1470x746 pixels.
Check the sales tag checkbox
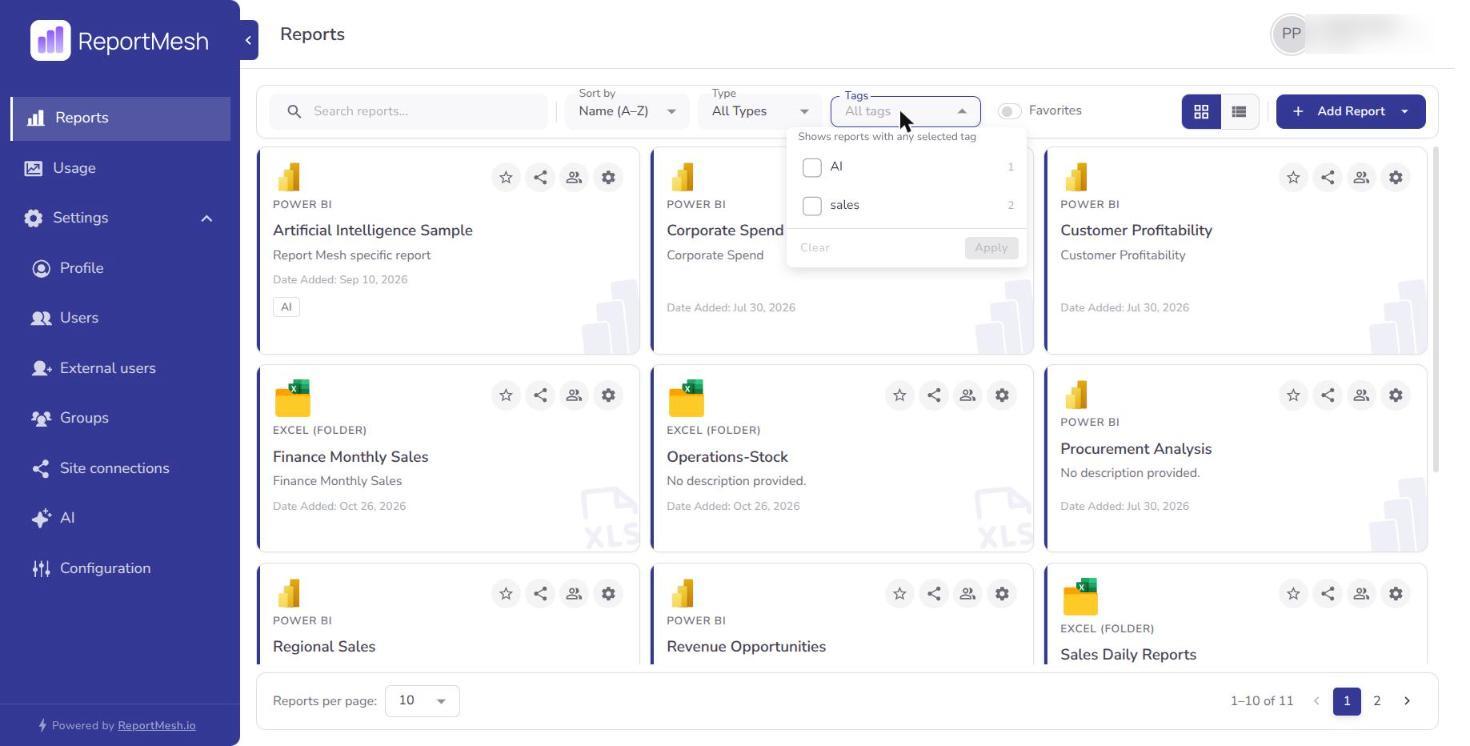point(812,206)
